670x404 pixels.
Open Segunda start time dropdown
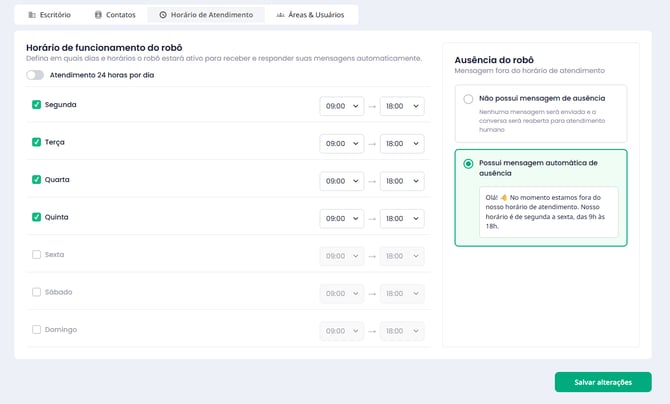coord(341,106)
